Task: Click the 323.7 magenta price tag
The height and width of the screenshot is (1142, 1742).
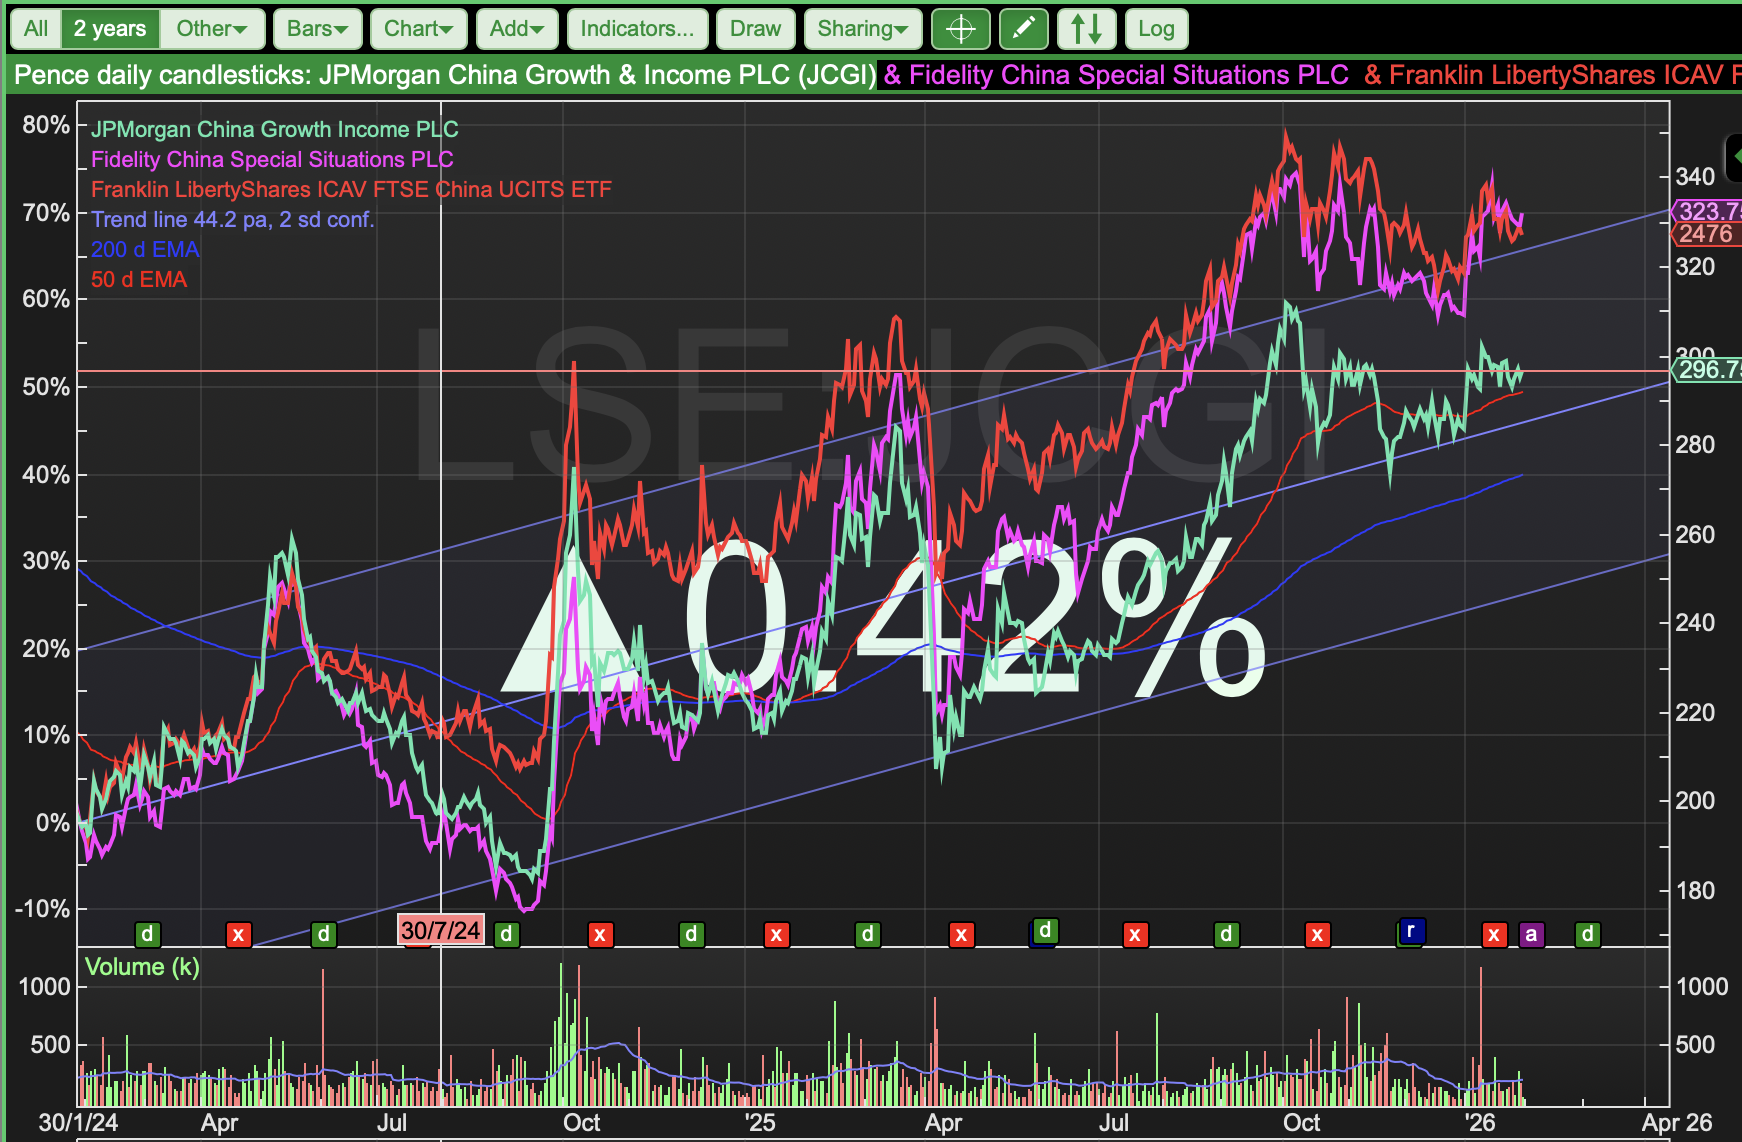Action: [1708, 211]
